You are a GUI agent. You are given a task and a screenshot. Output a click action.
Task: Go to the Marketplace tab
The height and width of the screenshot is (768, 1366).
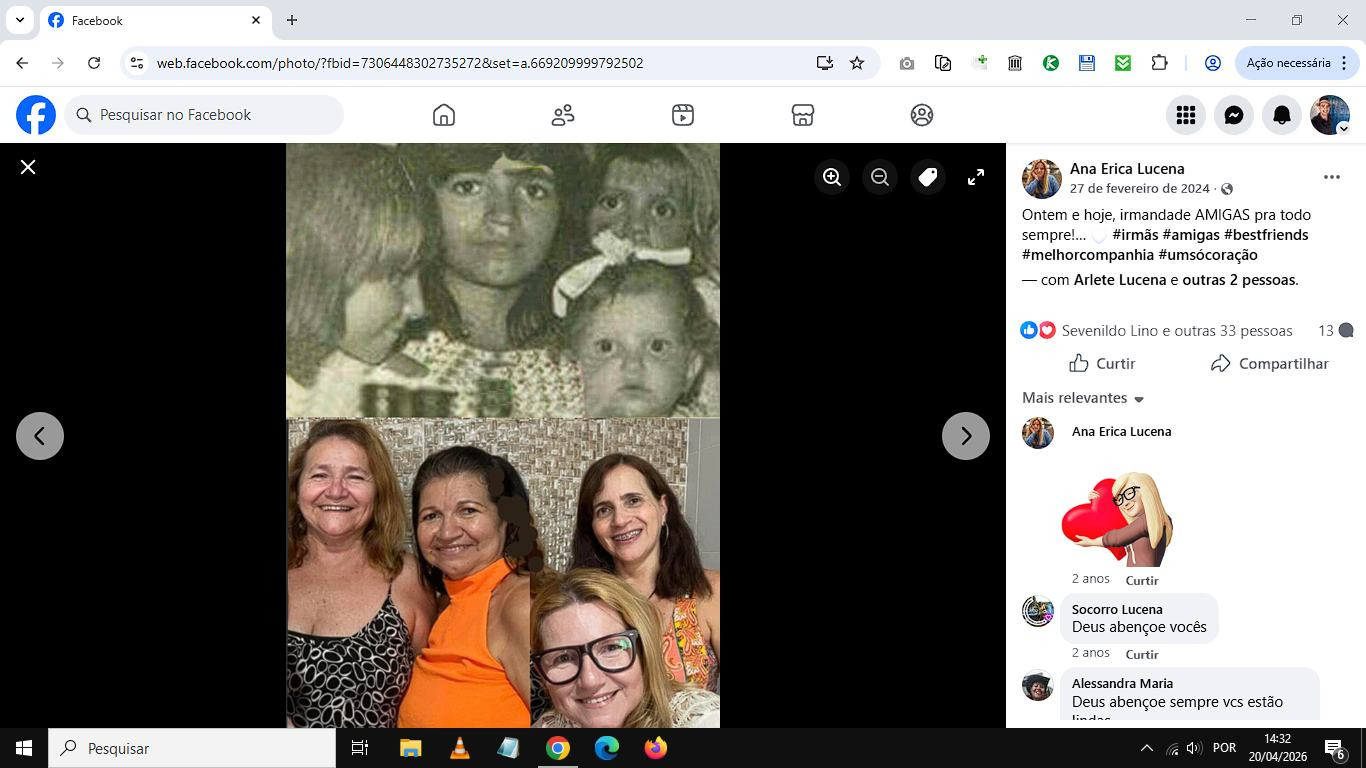tap(802, 115)
